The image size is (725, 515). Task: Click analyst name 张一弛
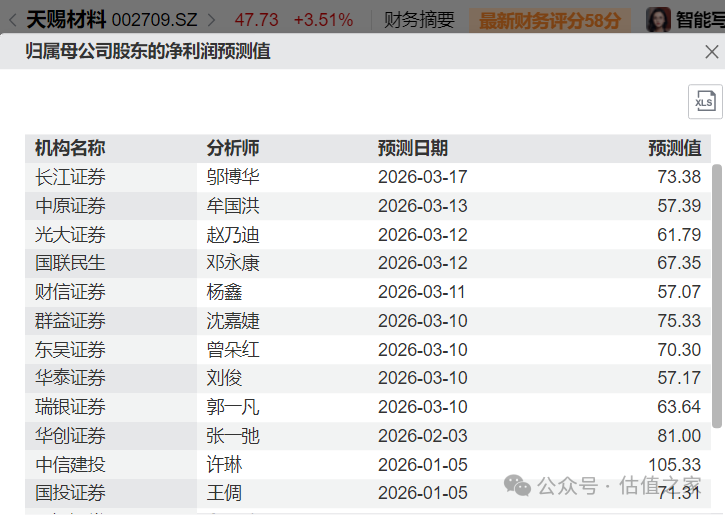(x=233, y=436)
